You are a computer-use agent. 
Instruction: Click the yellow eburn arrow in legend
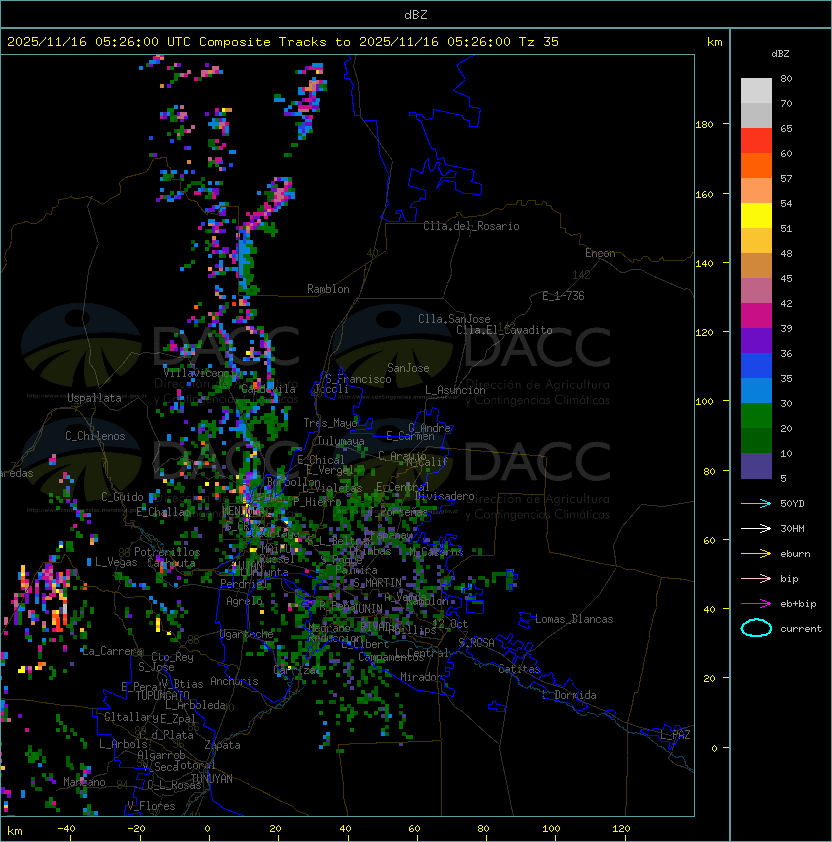756,554
